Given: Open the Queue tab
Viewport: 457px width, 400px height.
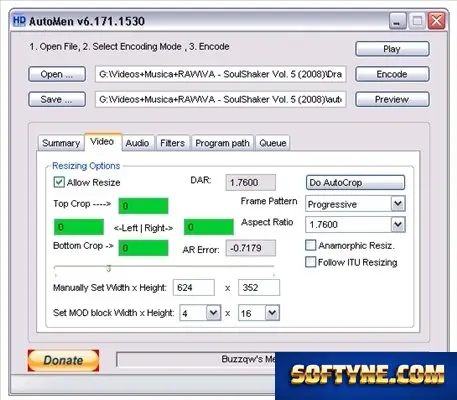Looking at the screenshot, I should point(273,143).
